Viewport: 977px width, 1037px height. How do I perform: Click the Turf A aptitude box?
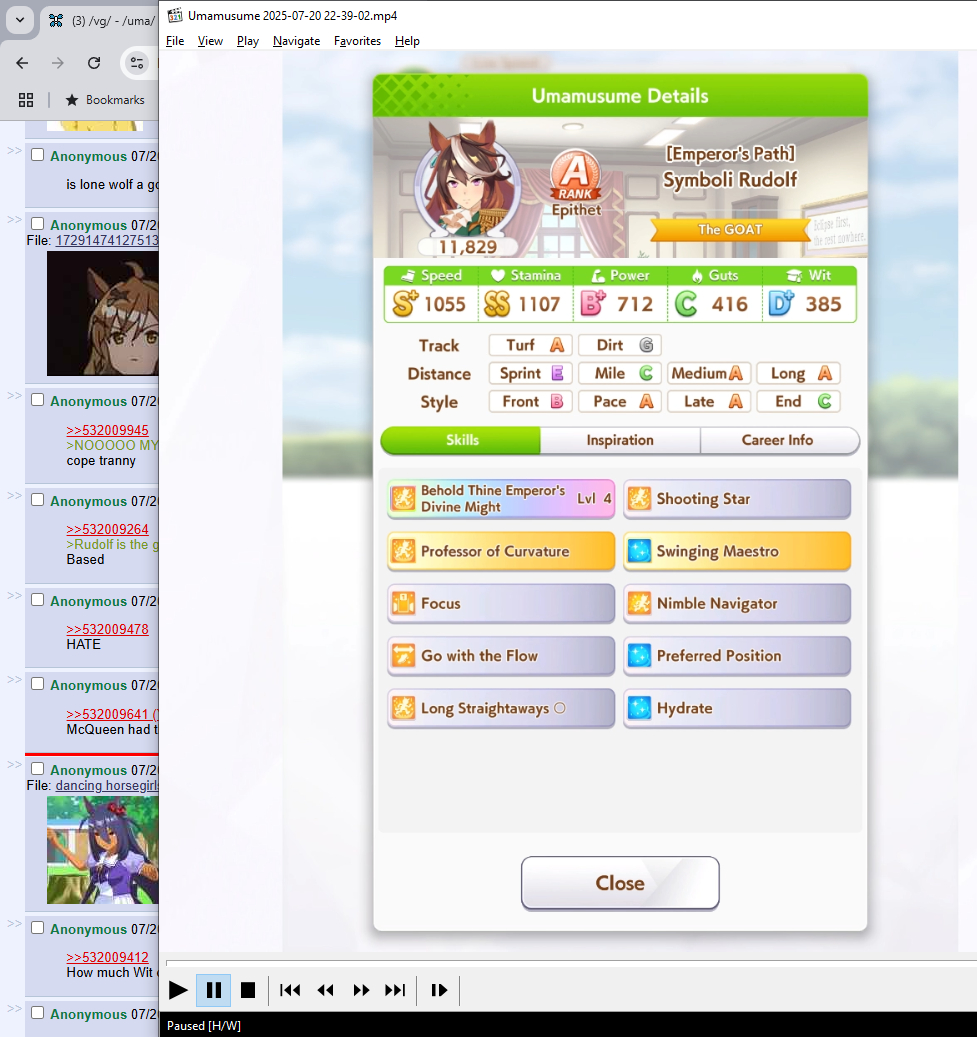point(531,345)
